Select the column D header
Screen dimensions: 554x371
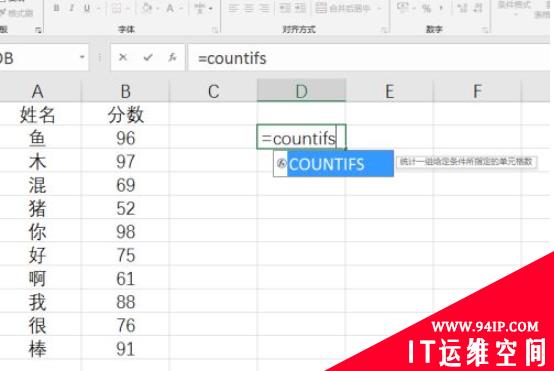tap(301, 91)
